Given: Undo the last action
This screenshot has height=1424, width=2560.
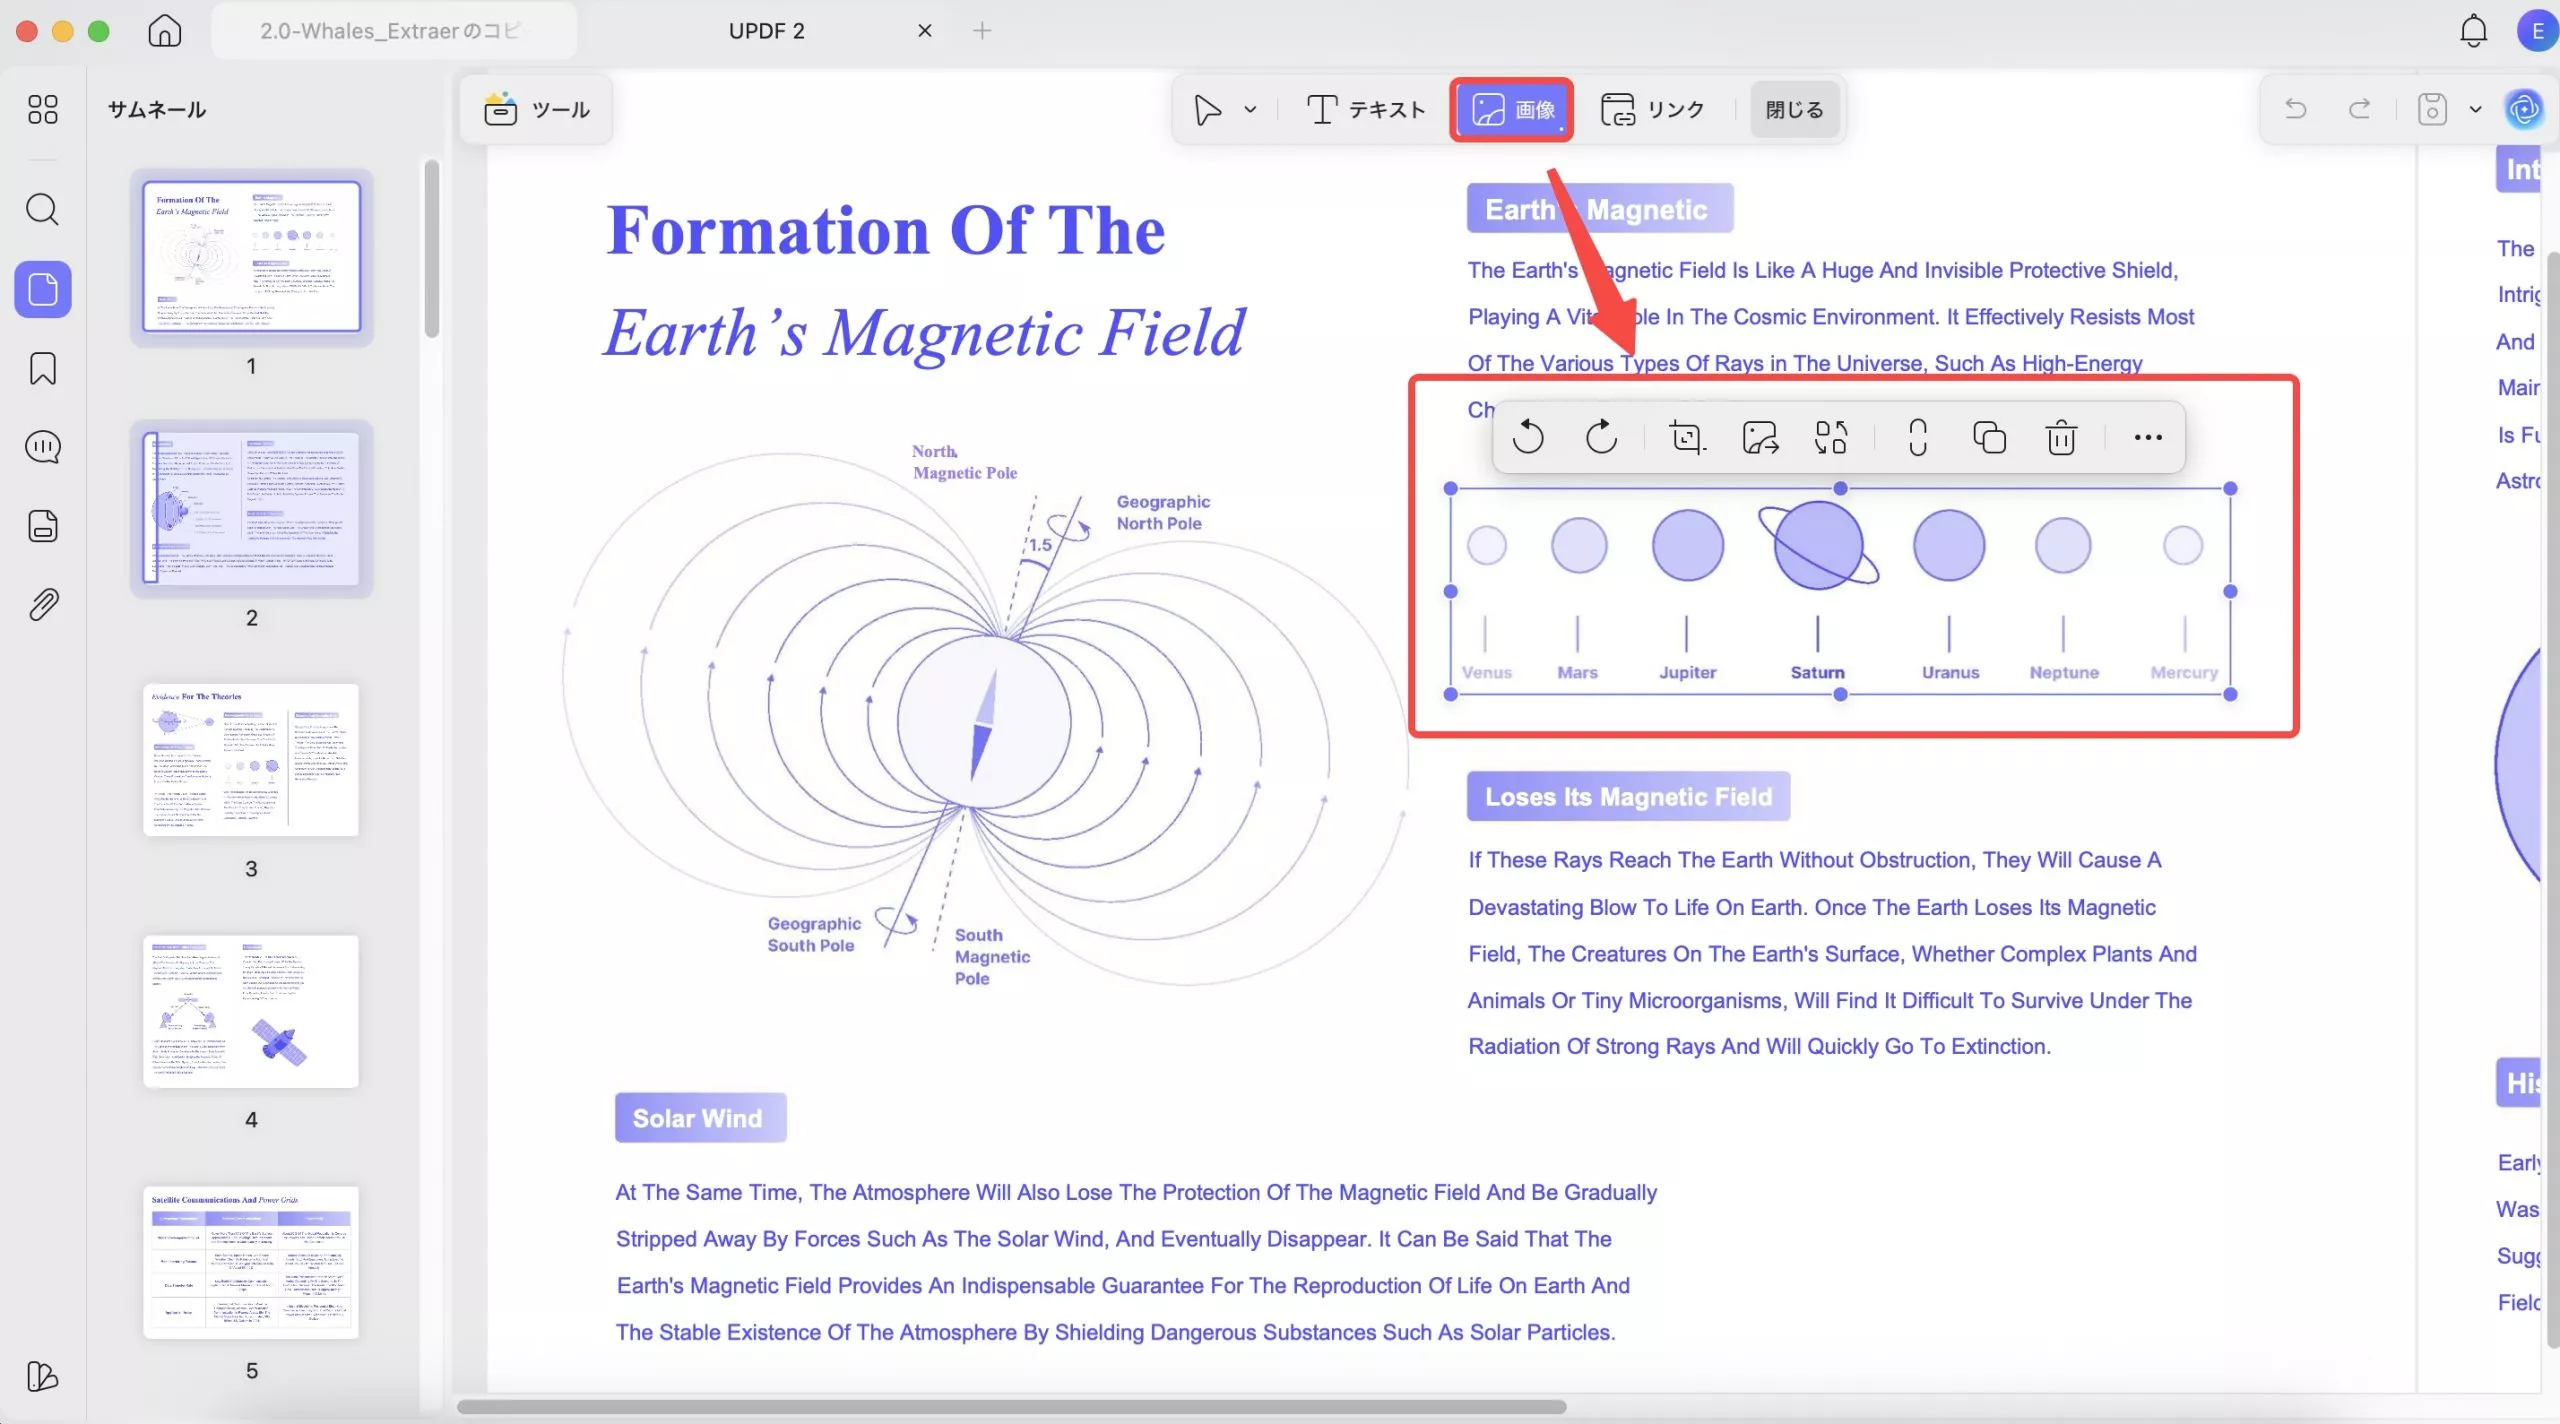Looking at the screenshot, I should coord(2296,109).
